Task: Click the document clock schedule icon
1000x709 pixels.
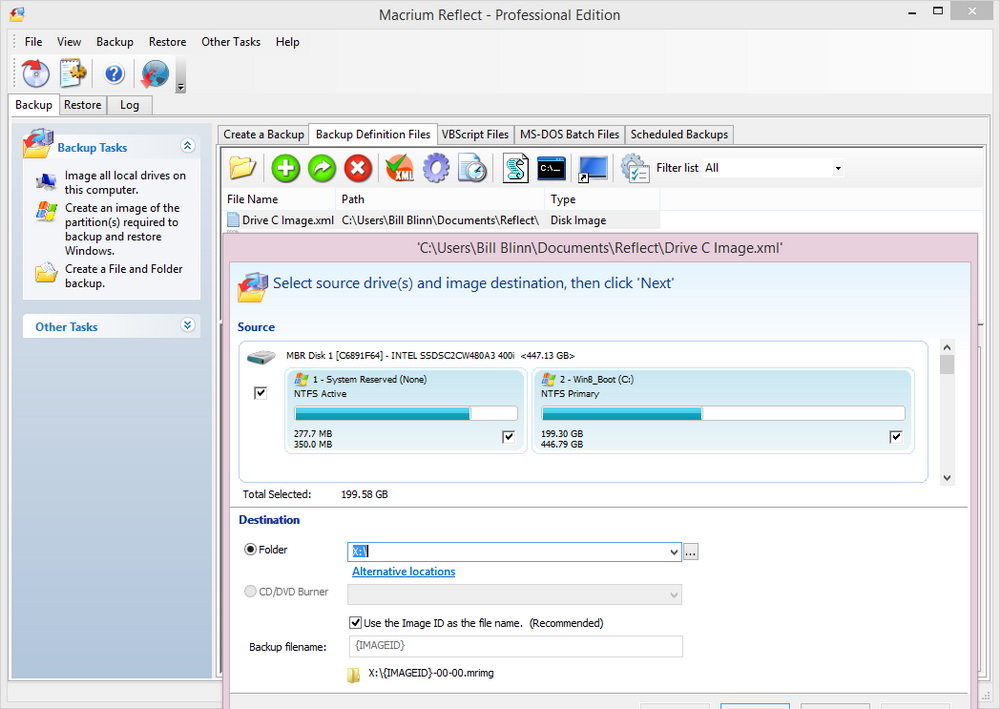Action: (x=473, y=168)
